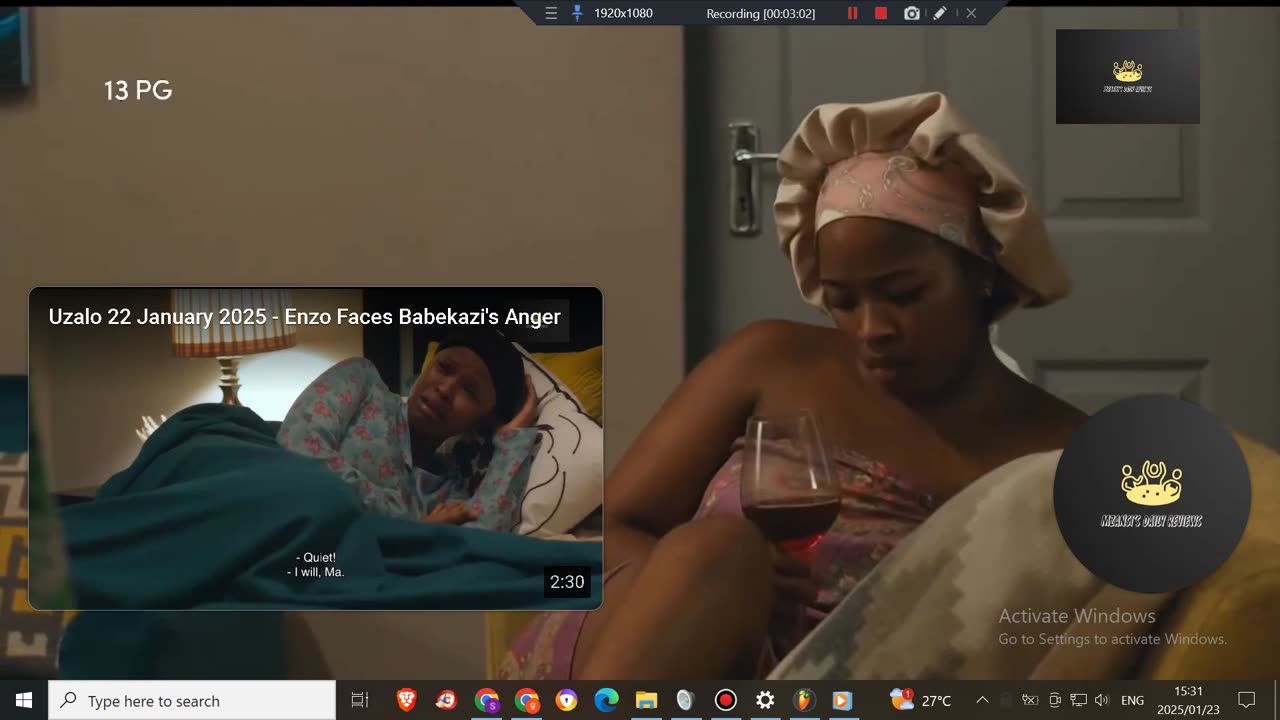
Task: Expand the hidden system tray icons
Action: pos(982,700)
